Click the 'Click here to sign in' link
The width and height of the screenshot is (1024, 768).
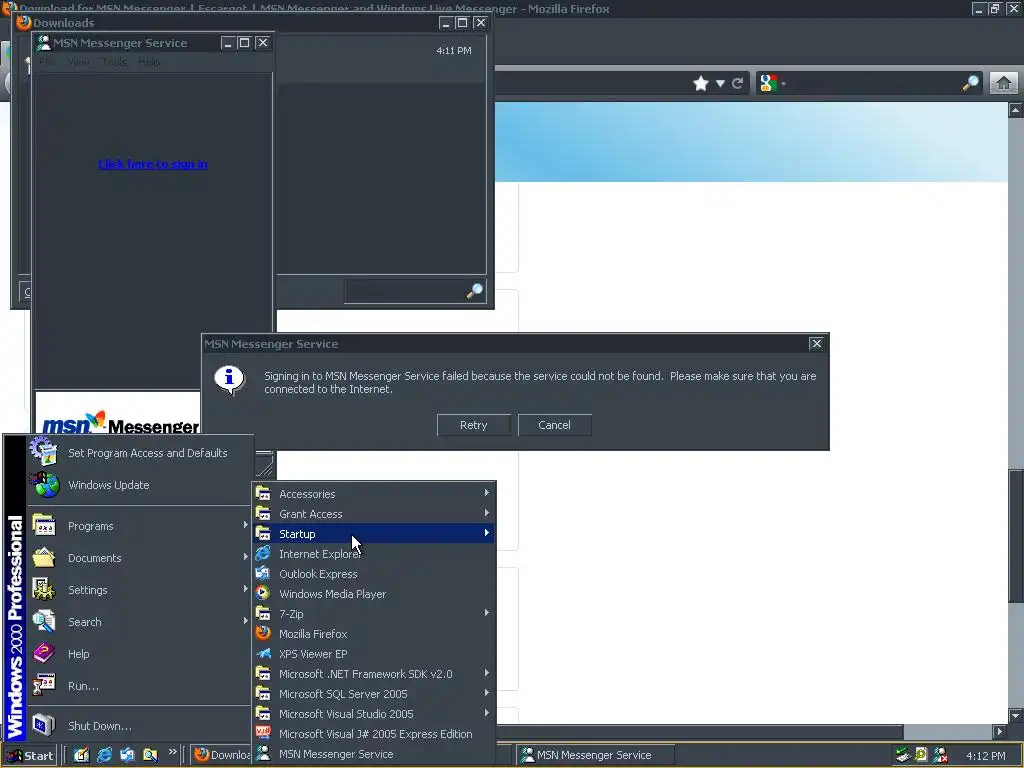coord(153,164)
